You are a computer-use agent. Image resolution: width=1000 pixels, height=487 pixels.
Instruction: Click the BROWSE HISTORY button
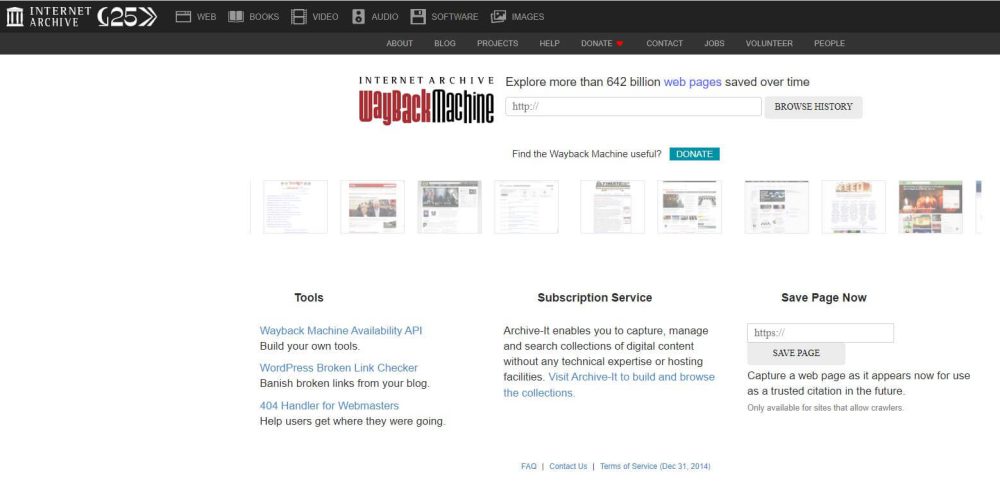point(813,107)
